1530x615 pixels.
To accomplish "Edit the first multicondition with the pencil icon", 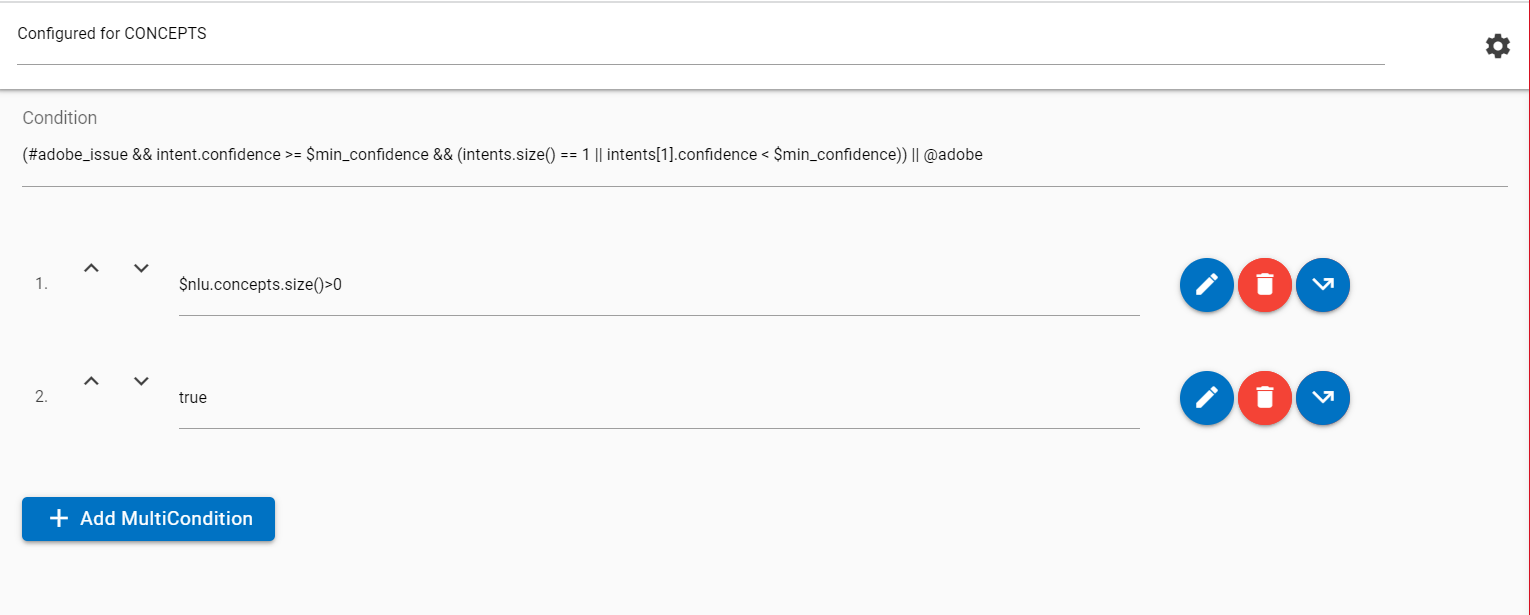I will coord(1206,285).
